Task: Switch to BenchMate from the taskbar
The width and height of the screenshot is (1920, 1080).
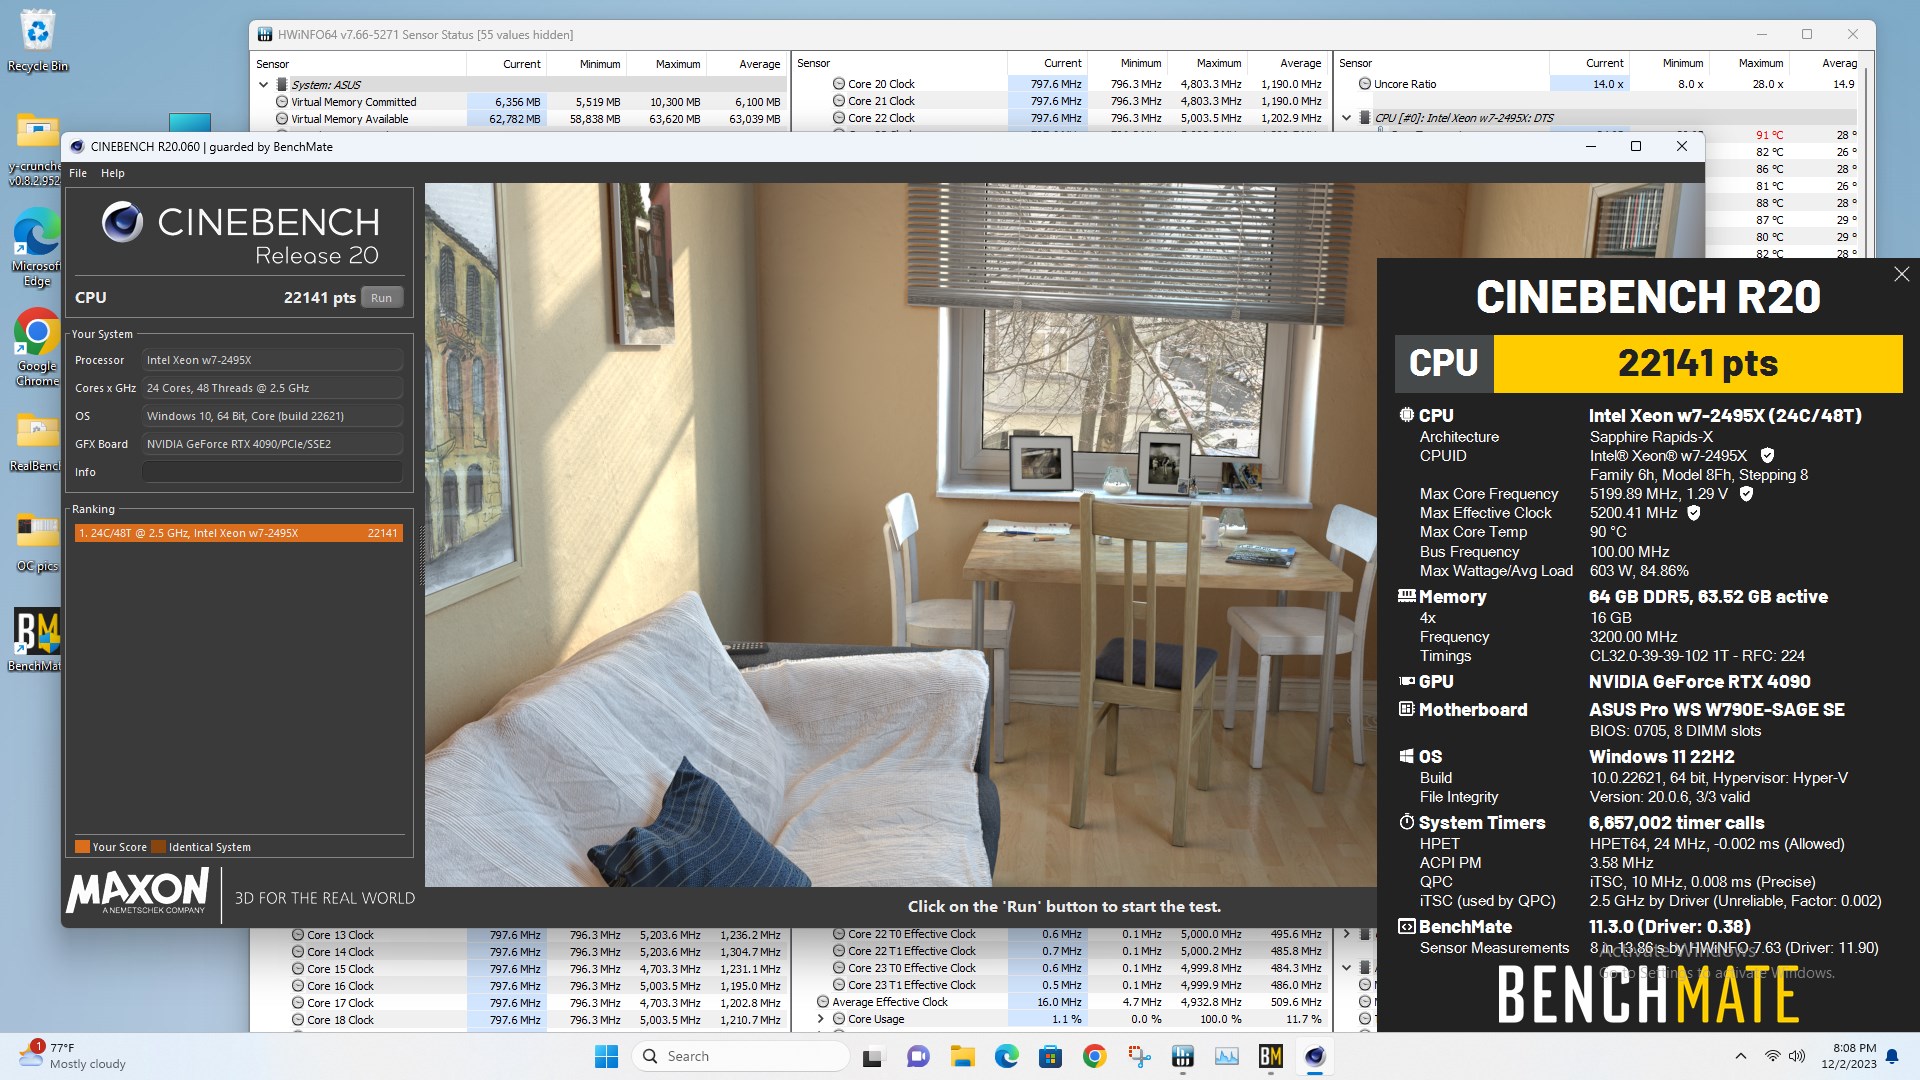Action: [1270, 1056]
